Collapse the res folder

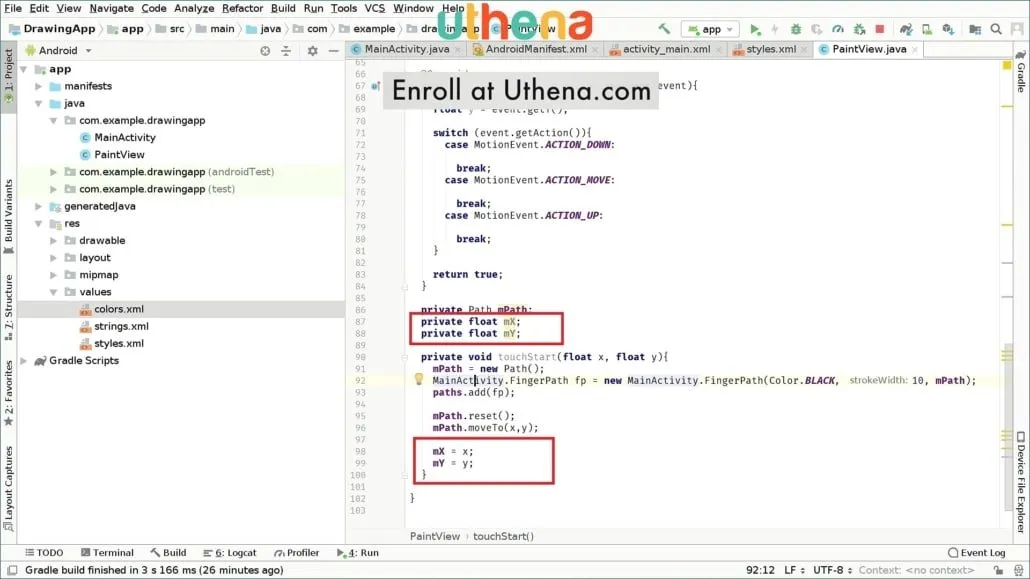tap(39, 223)
